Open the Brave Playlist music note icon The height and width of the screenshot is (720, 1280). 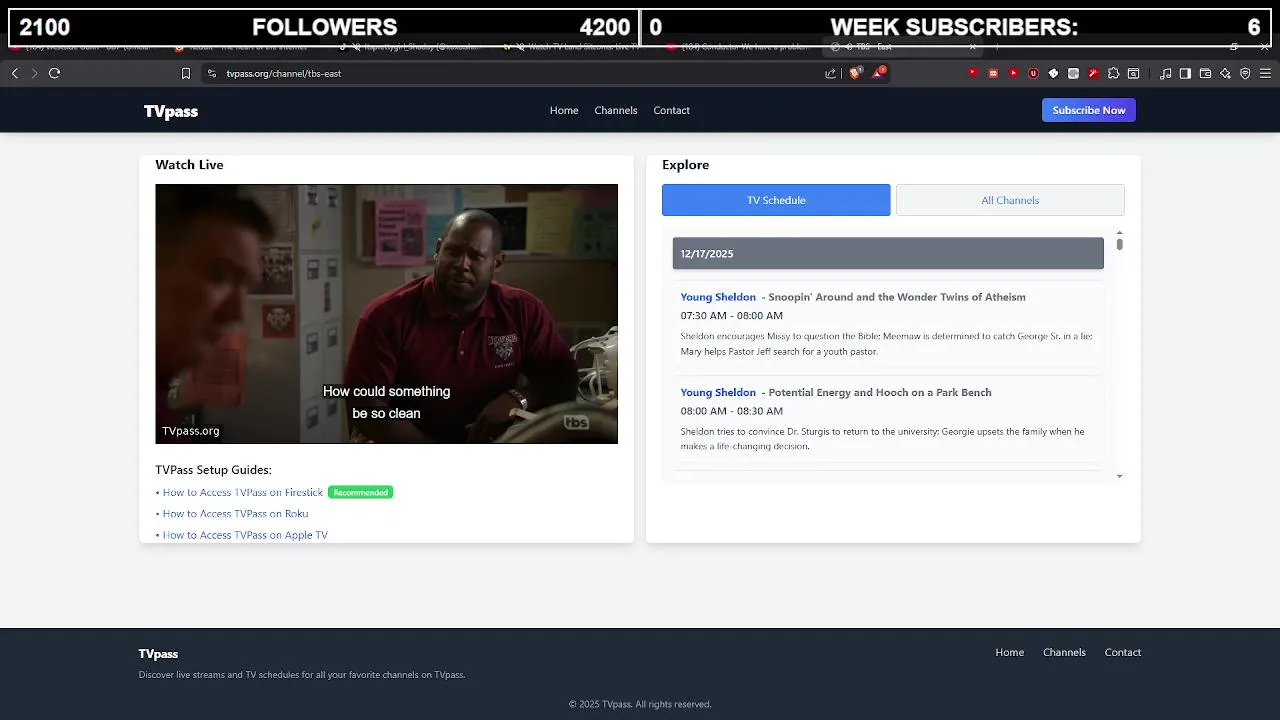[x=1165, y=73]
